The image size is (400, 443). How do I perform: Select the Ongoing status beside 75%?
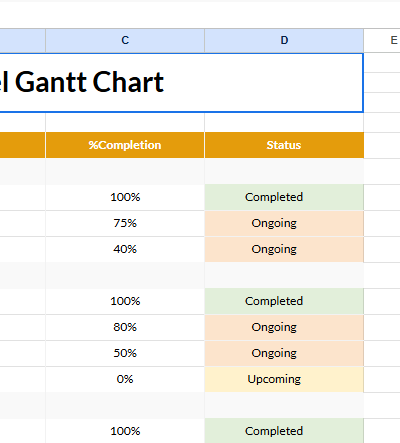tap(284, 223)
